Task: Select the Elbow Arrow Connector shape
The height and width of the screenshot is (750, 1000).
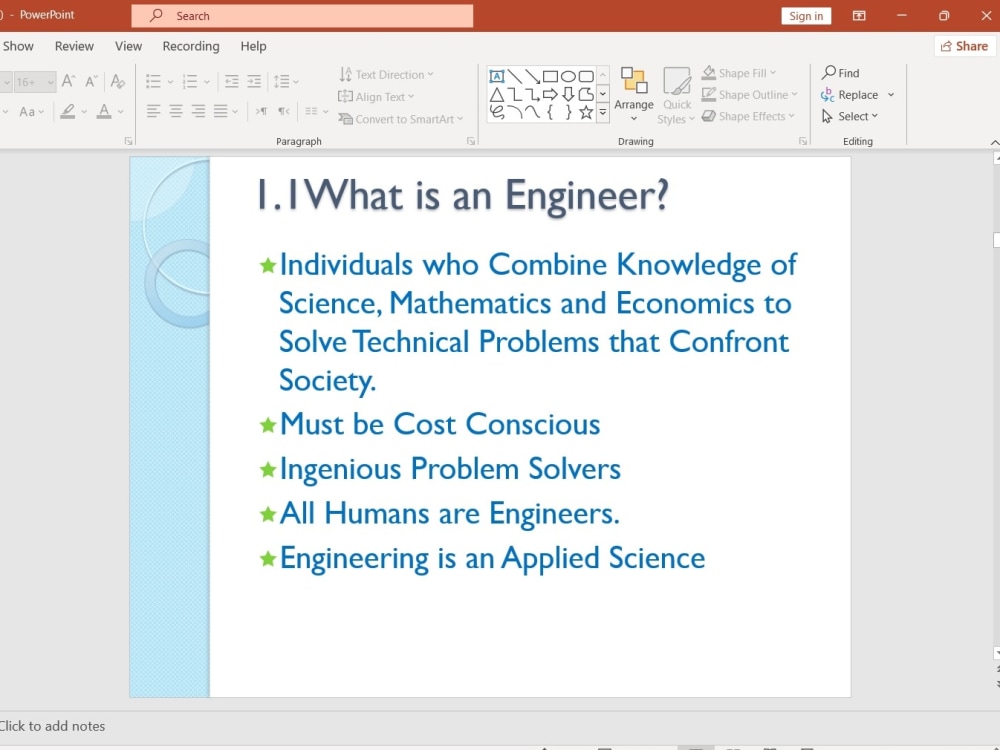Action: coord(533,95)
